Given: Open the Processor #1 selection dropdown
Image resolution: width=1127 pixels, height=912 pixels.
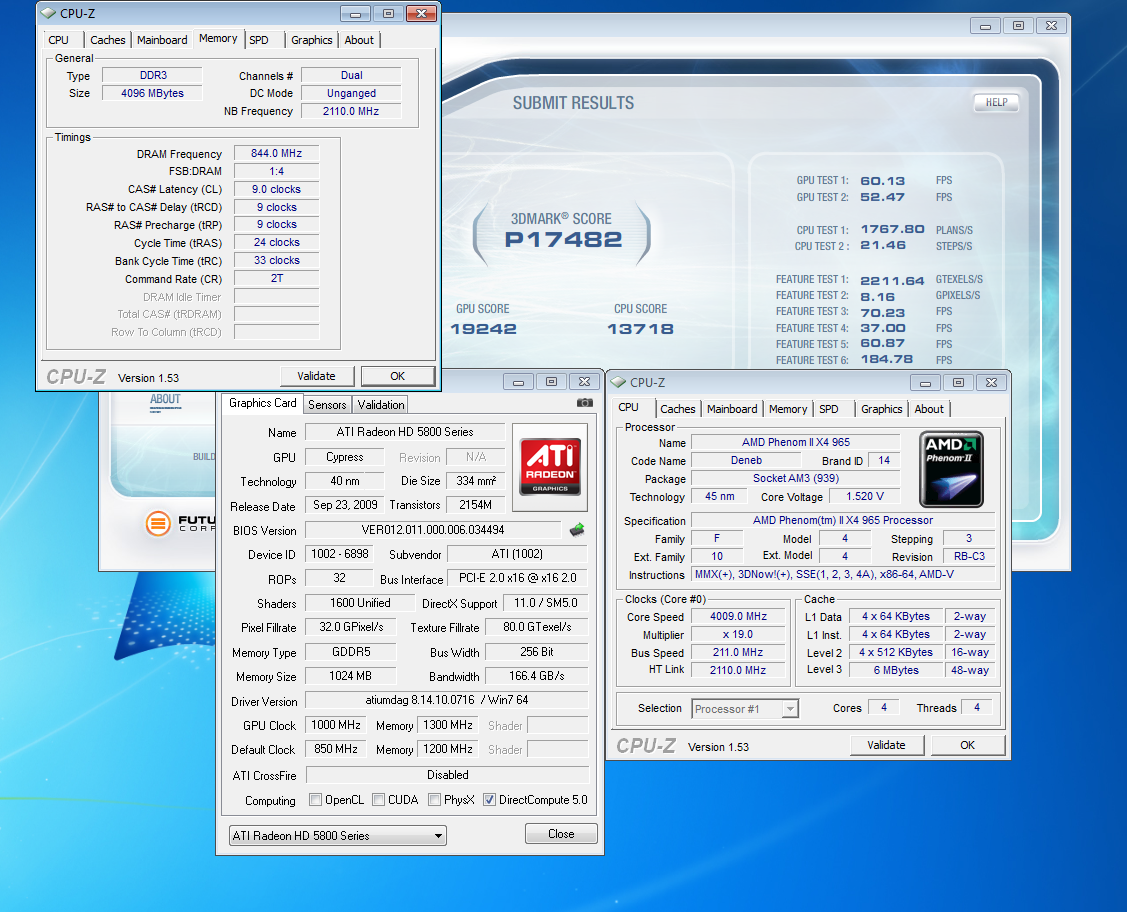Looking at the screenshot, I should click(x=745, y=709).
